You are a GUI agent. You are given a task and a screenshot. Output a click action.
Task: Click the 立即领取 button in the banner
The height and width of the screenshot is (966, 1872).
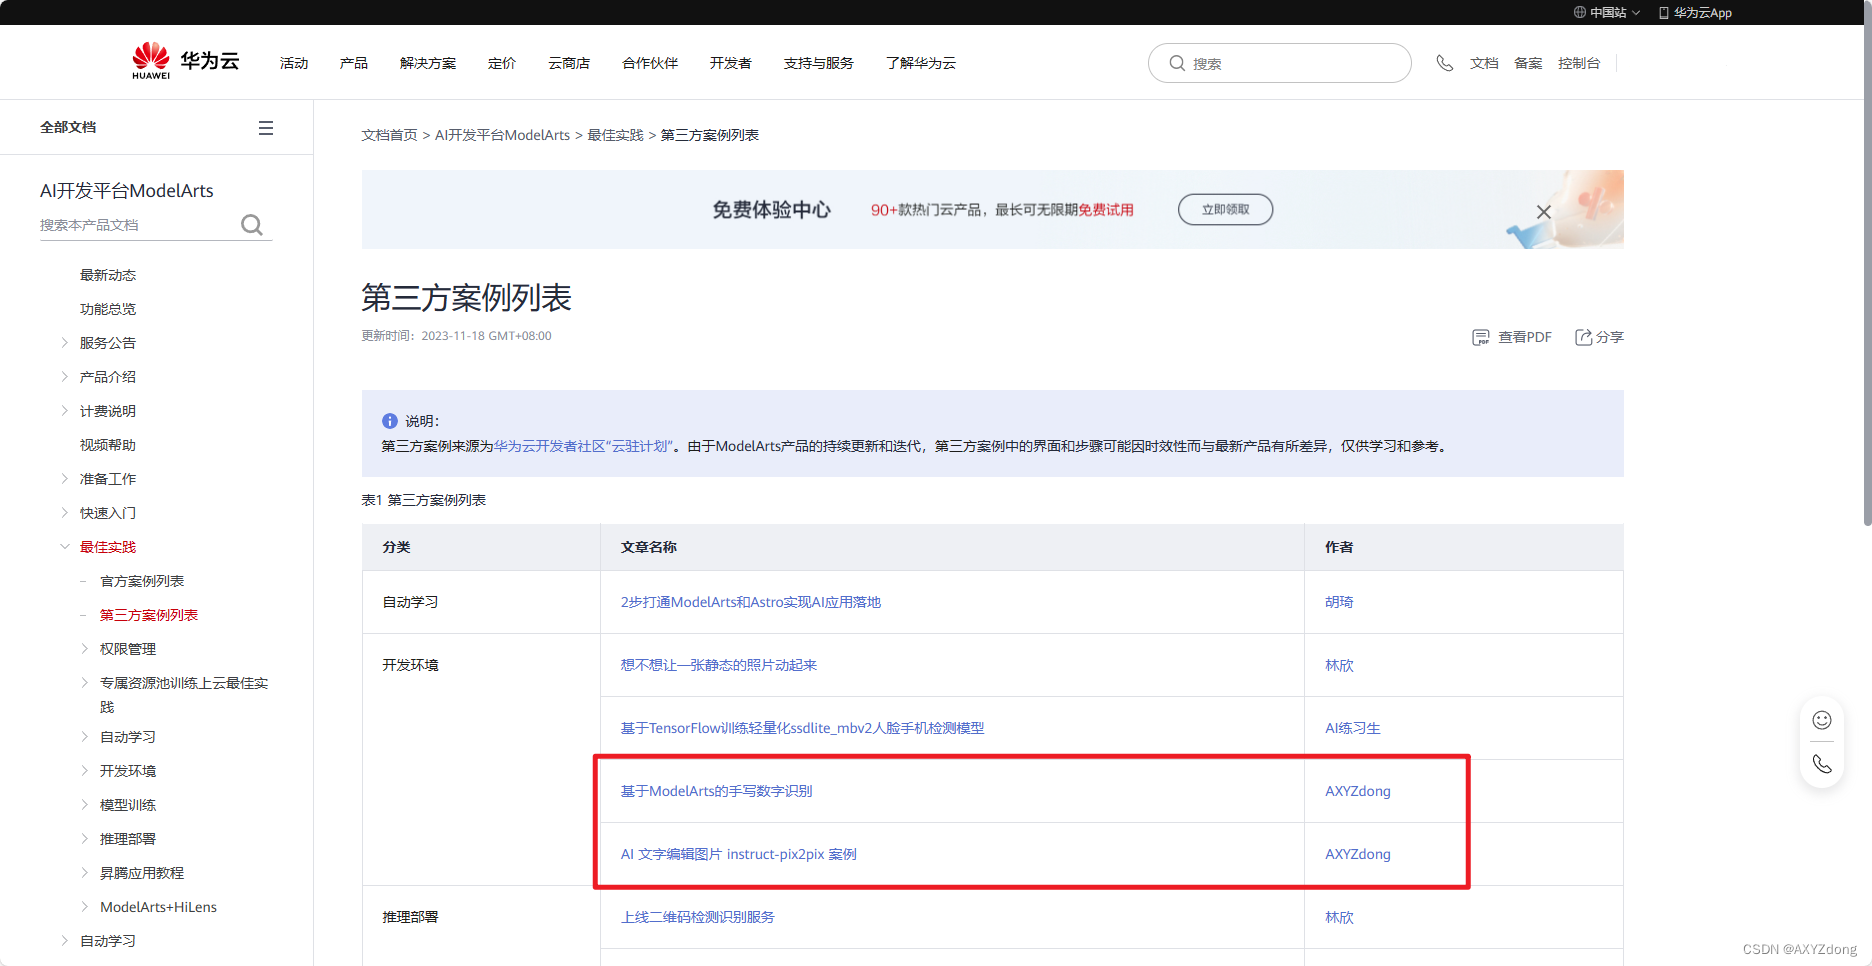tap(1225, 209)
